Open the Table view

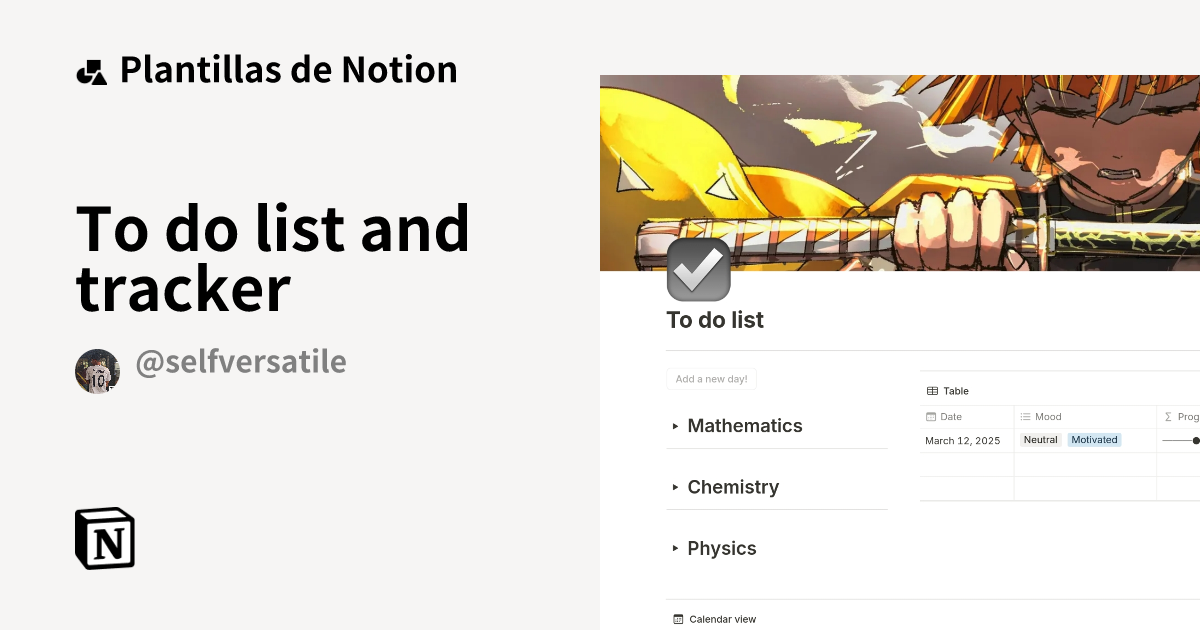point(947,391)
